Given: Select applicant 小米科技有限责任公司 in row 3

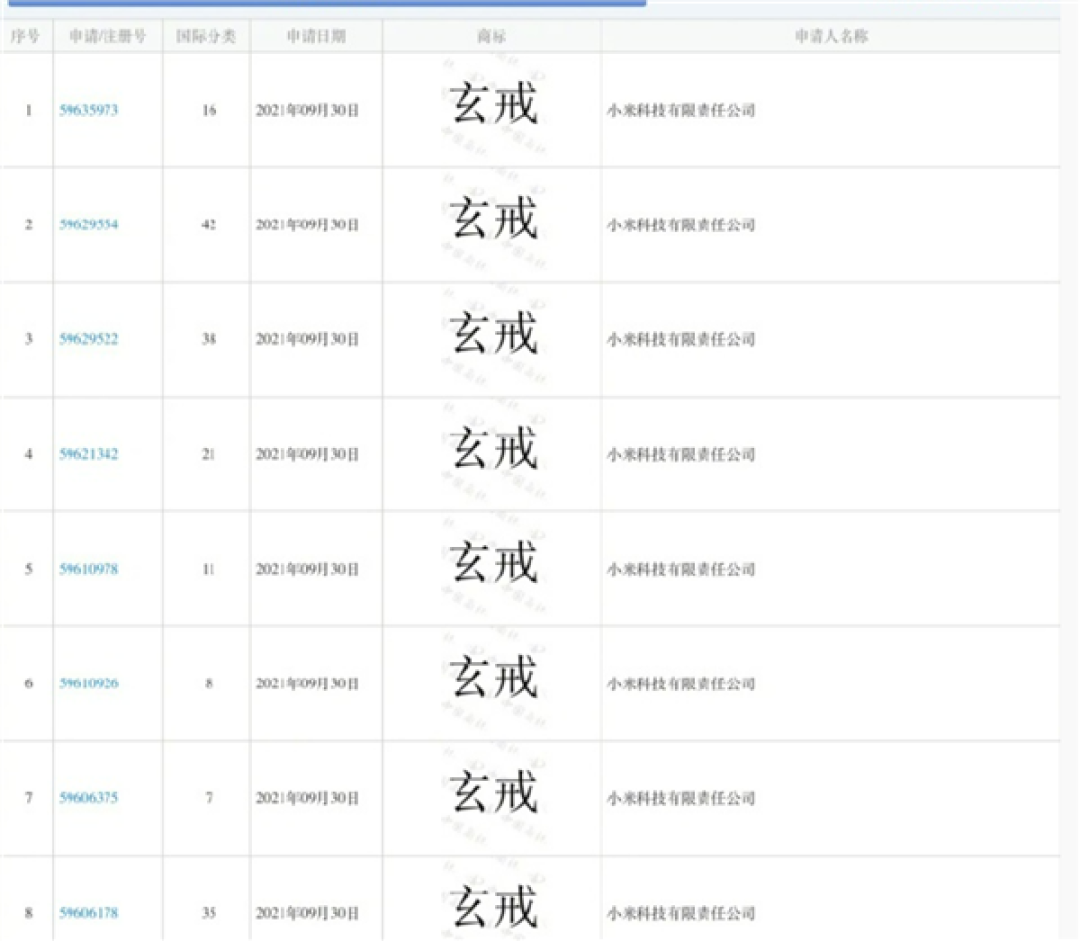Looking at the screenshot, I should 681,339.
